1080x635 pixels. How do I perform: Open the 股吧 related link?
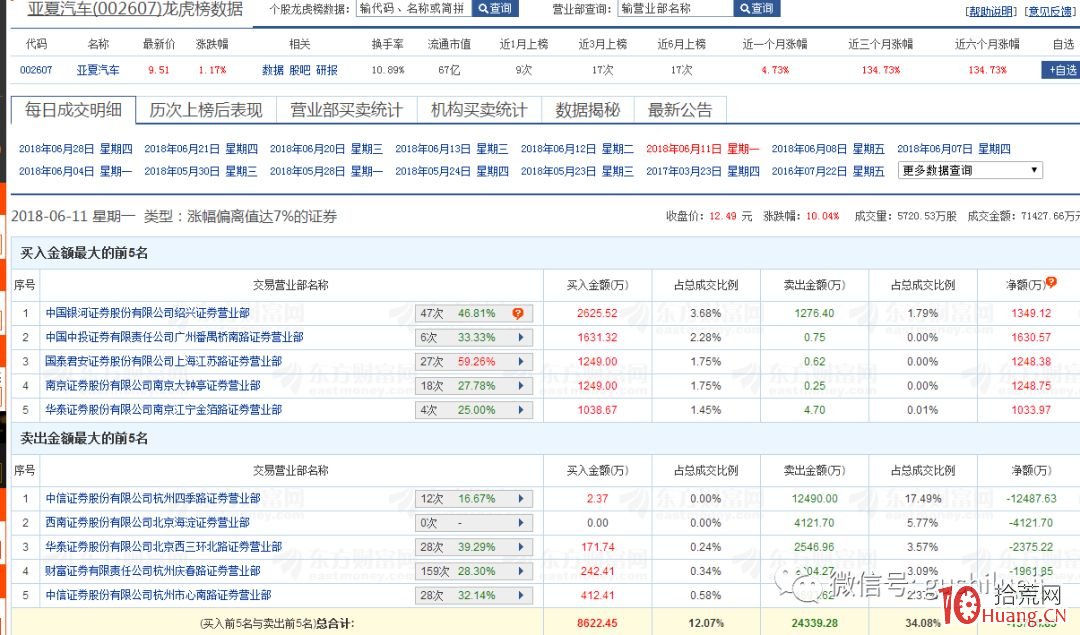pyautogui.click(x=300, y=70)
